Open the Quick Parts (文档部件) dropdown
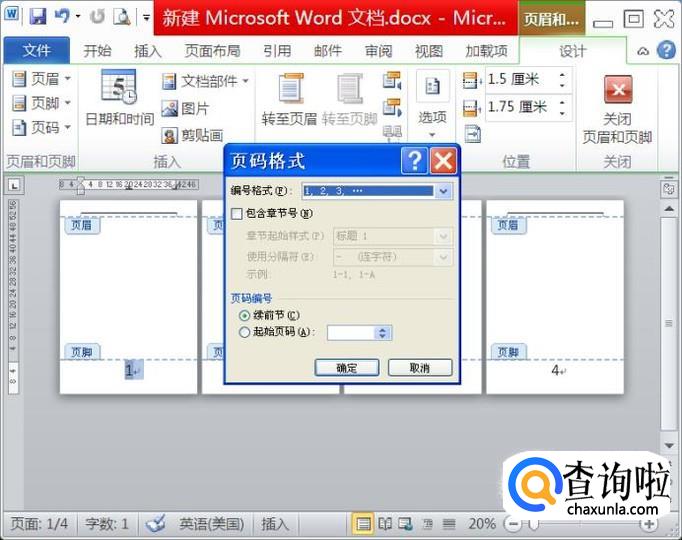Screen dimensions: 682x540 205,81
